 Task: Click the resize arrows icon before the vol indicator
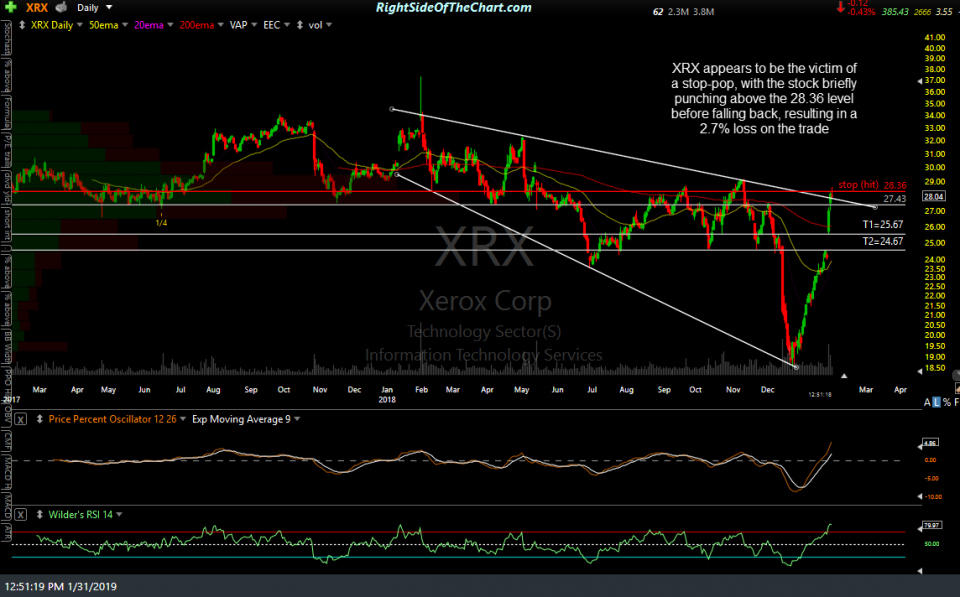(299, 25)
